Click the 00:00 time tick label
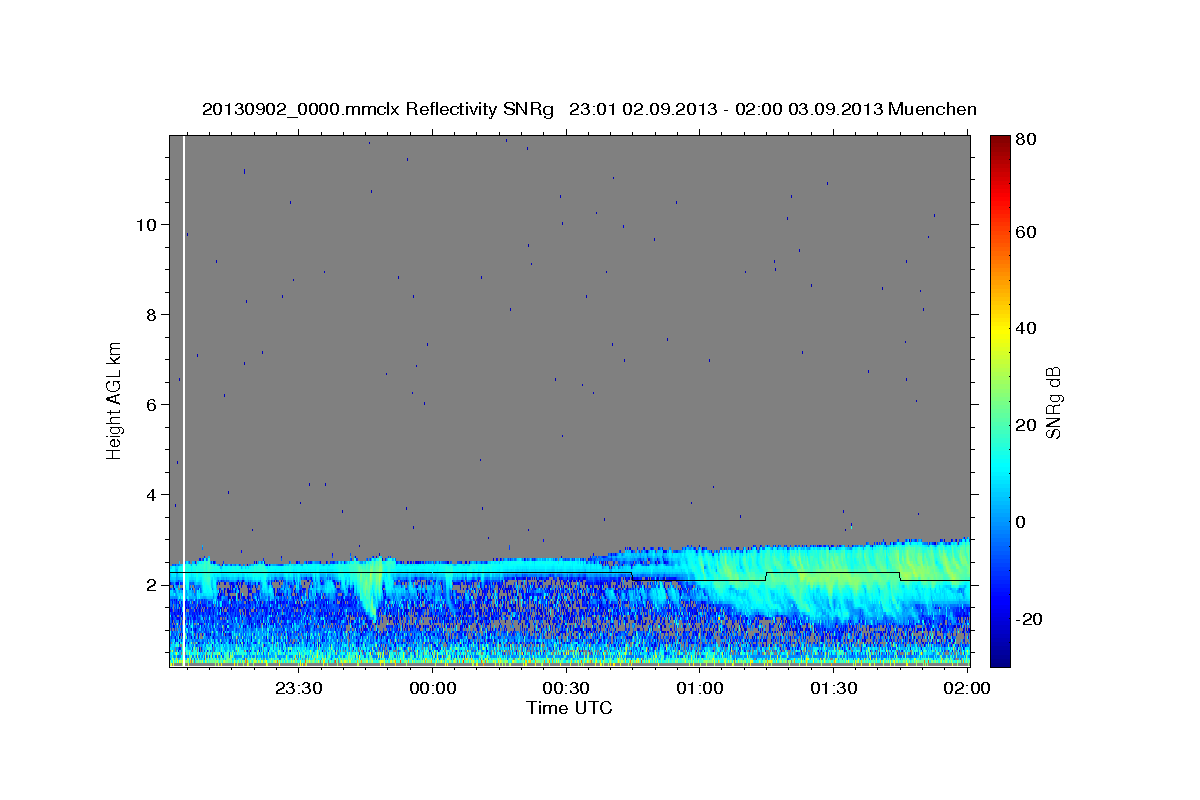1200x800 pixels. [x=433, y=689]
